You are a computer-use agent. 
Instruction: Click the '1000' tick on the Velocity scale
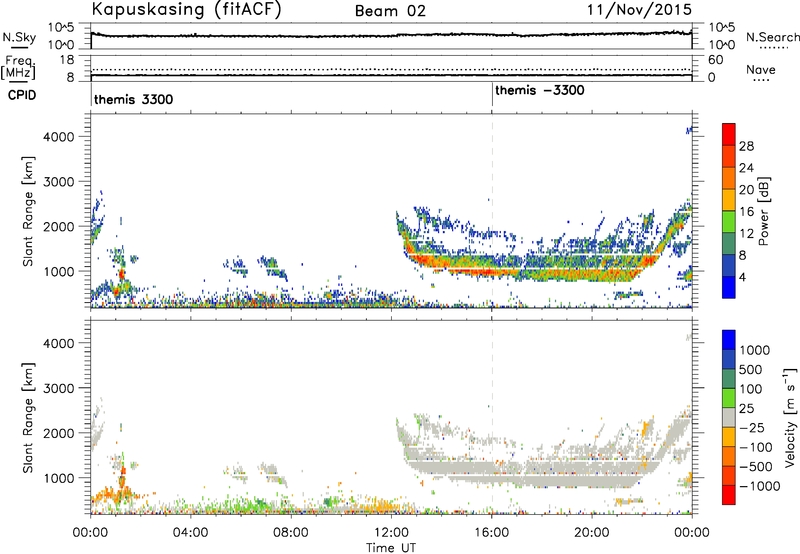754,350
